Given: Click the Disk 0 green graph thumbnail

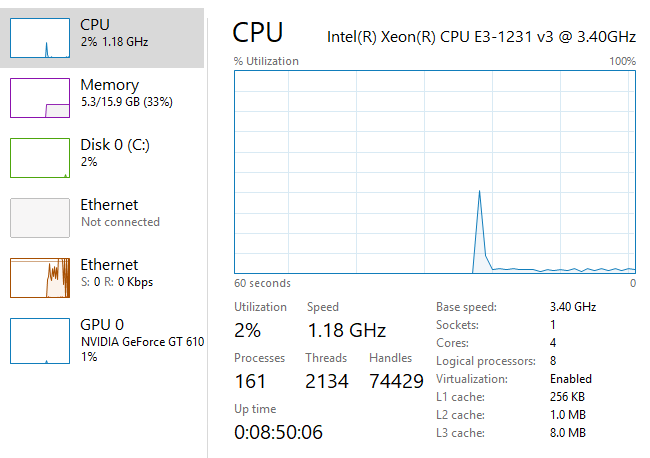Looking at the screenshot, I should [x=40, y=157].
